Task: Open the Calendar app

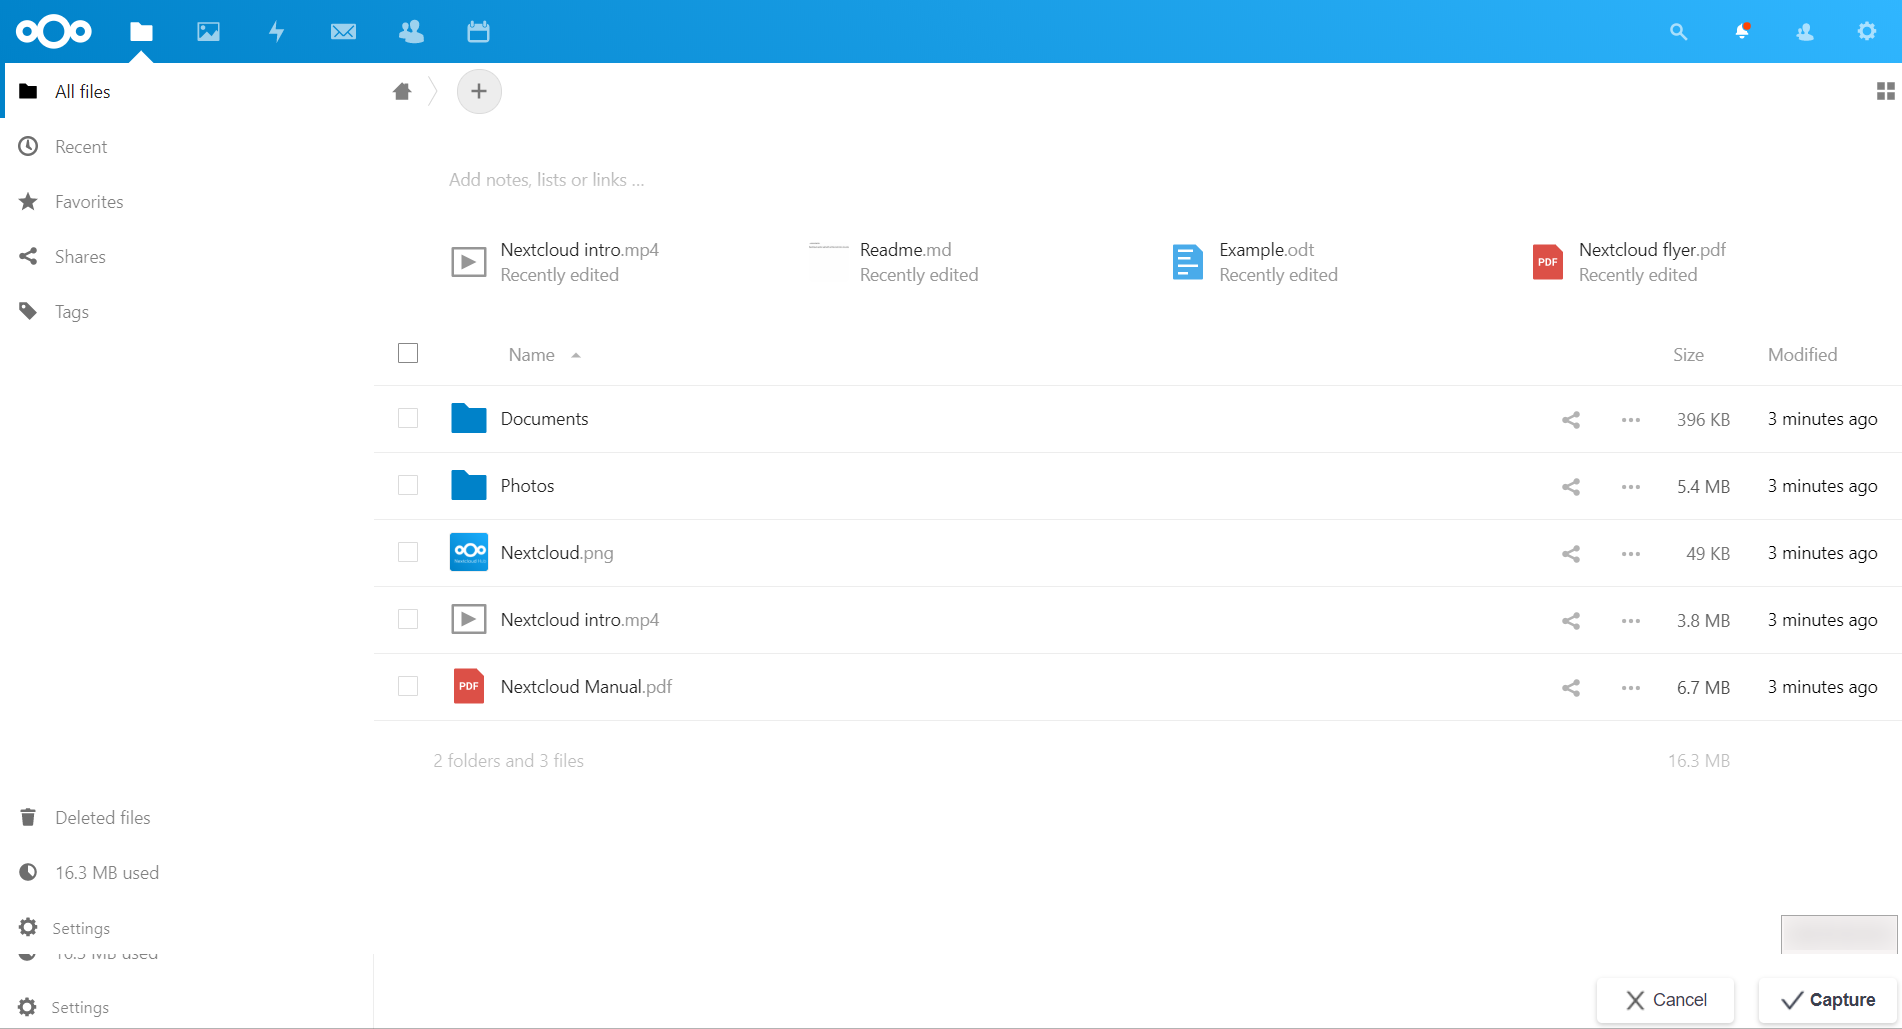Action: click(478, 31)
